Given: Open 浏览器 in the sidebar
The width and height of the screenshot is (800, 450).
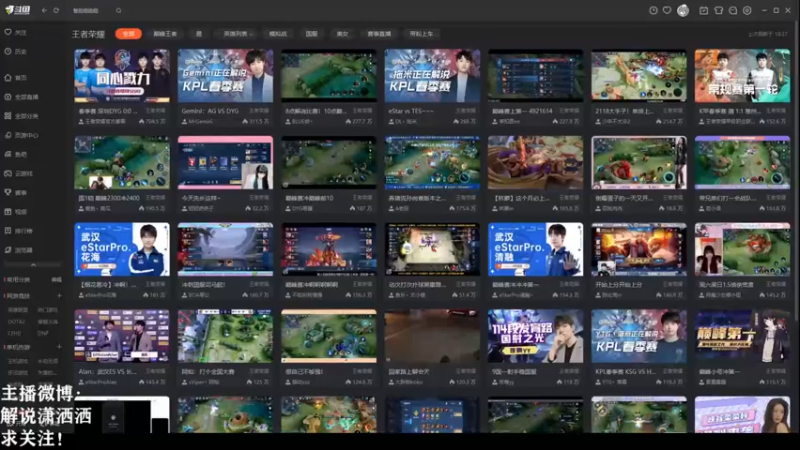Looking at the screenshot, I should click(19, 250).
